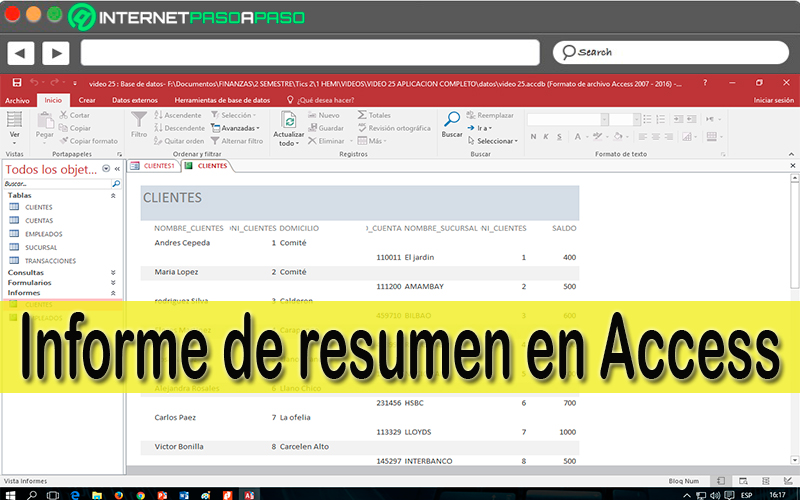Open the Más records dropdown

pos(372,141)
